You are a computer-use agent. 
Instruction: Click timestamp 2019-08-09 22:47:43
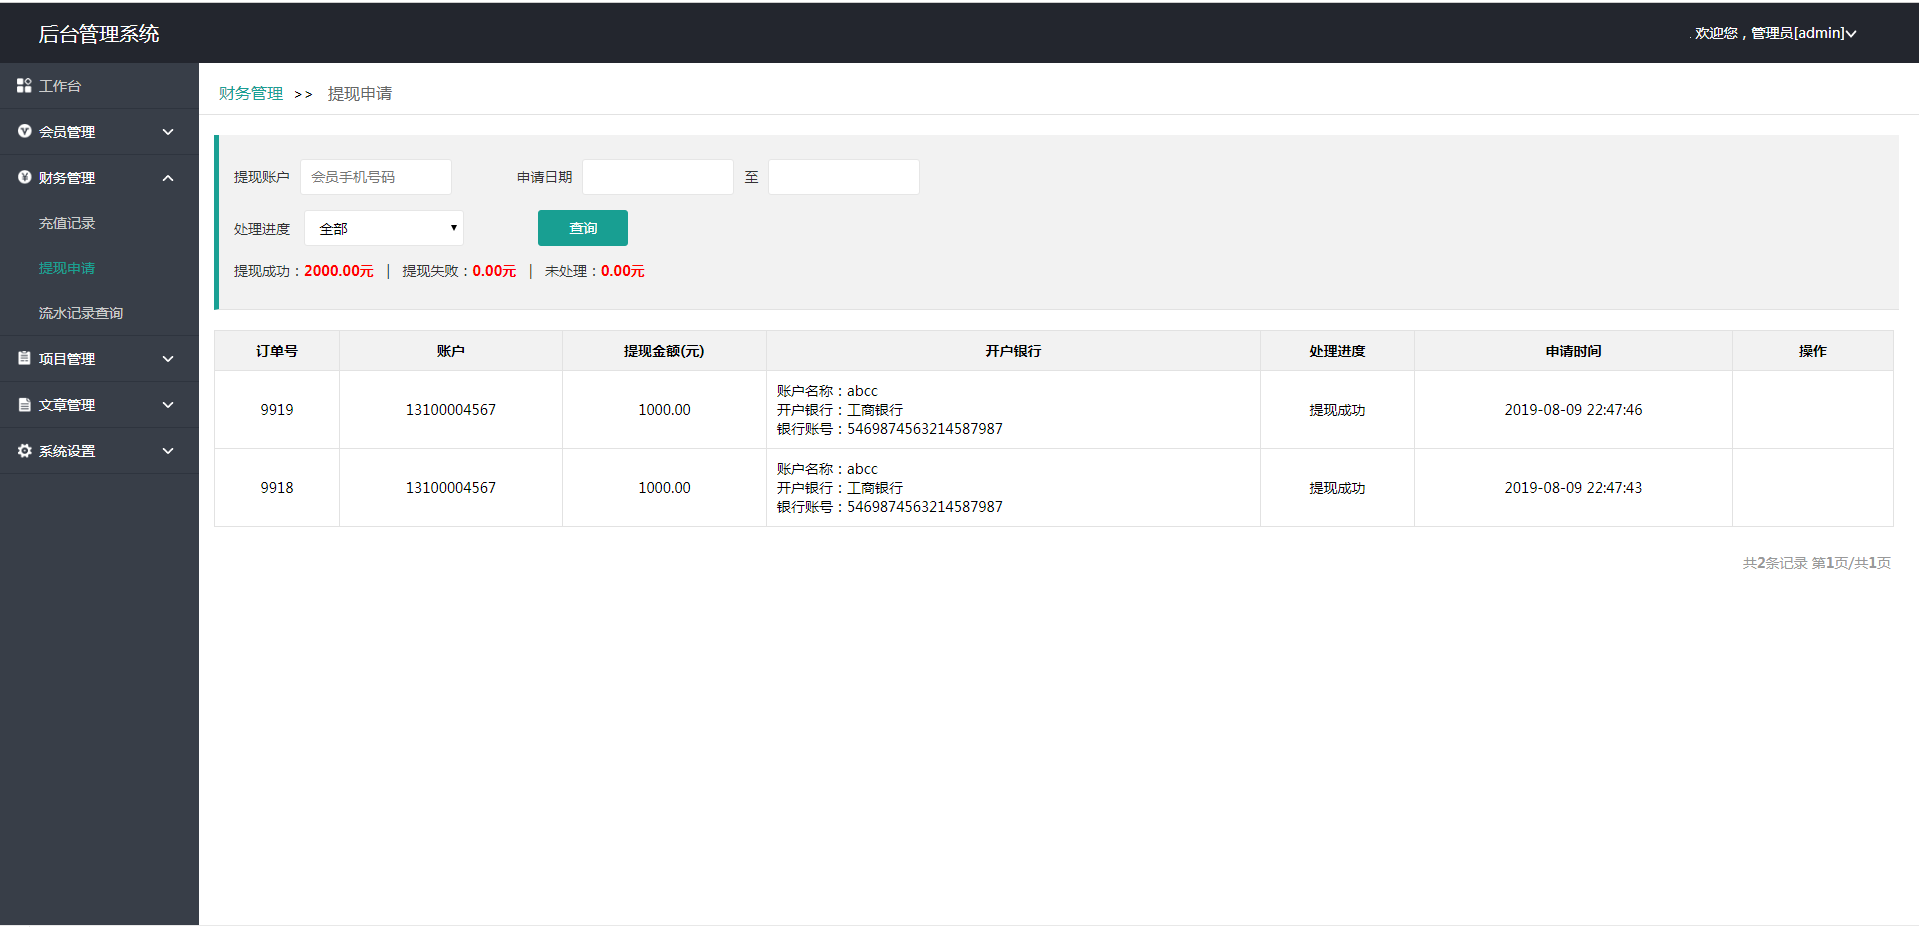coord(1573,488)
